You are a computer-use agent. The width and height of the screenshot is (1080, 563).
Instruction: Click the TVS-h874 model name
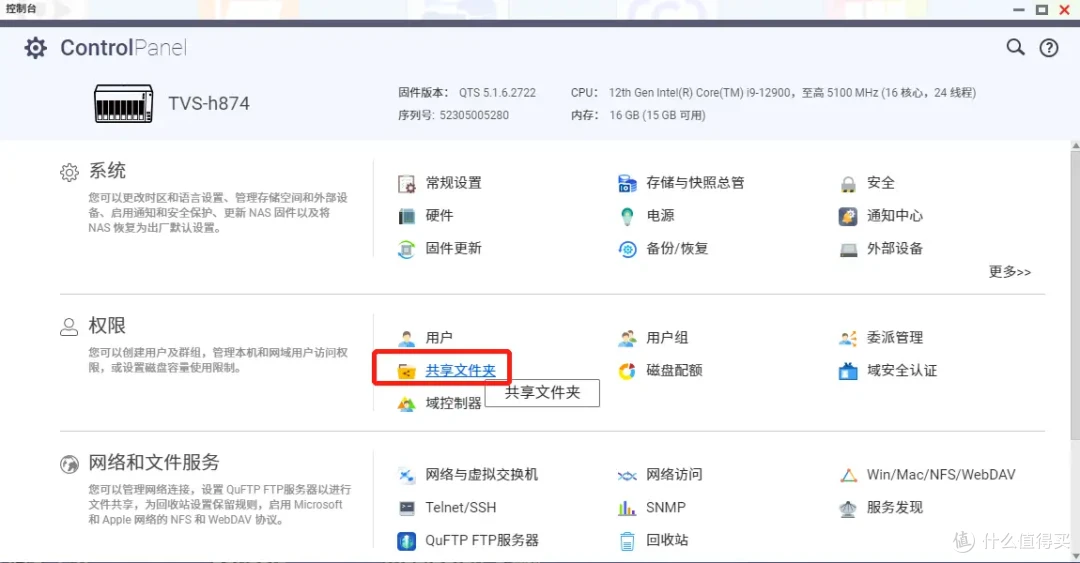(209, 103)
